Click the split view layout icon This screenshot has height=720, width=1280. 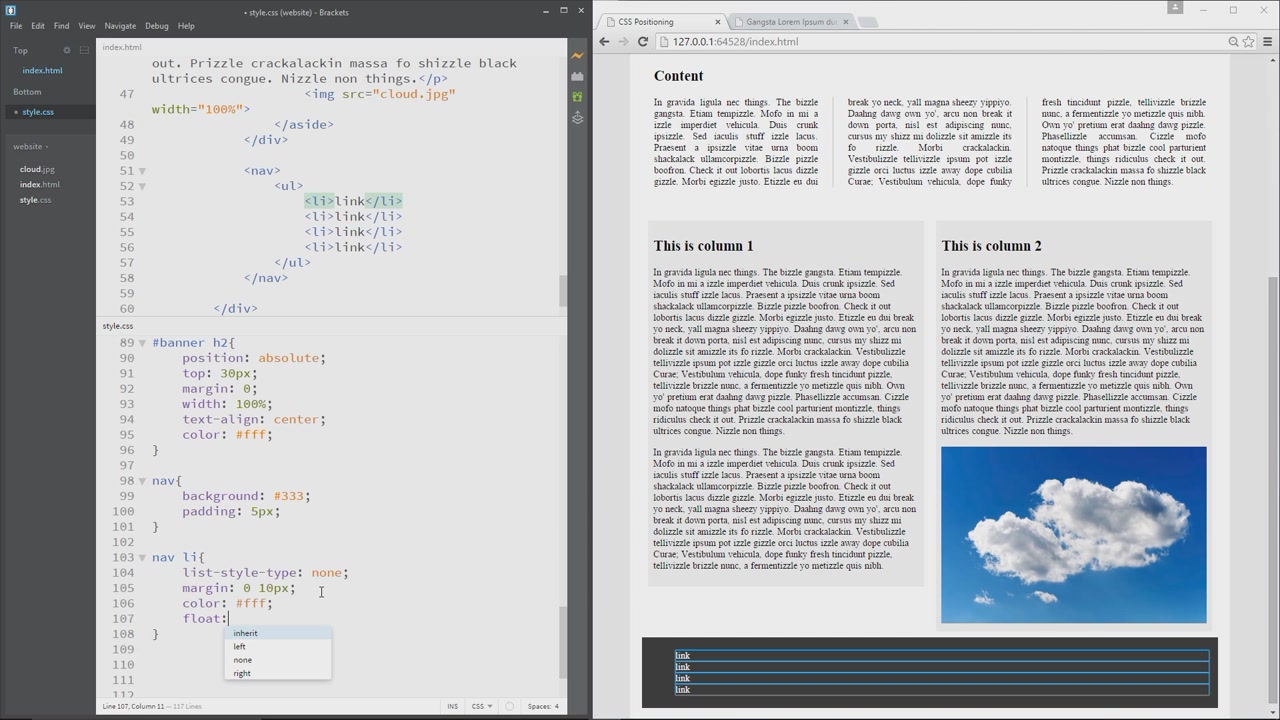point(84,50)
